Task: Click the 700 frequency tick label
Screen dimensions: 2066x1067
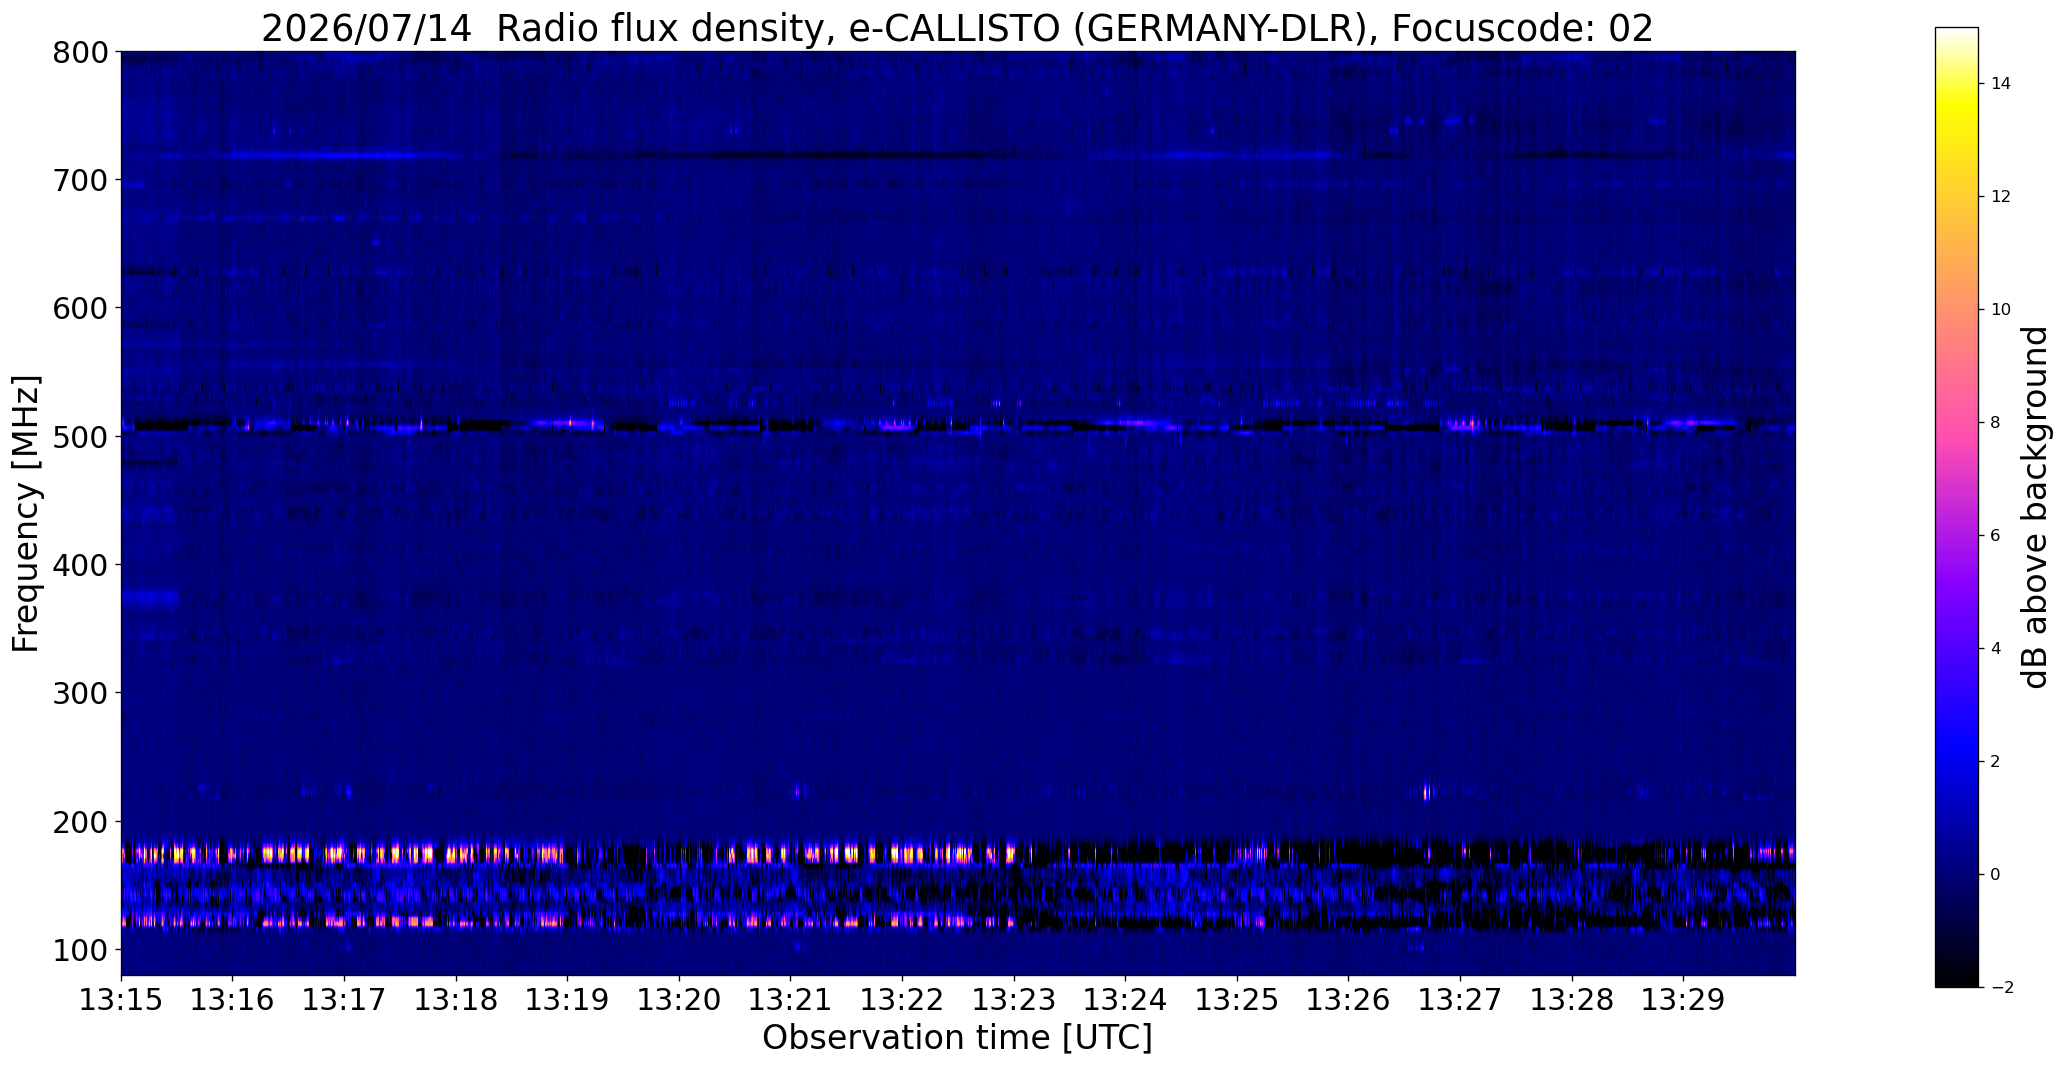Action: point(80,180)
